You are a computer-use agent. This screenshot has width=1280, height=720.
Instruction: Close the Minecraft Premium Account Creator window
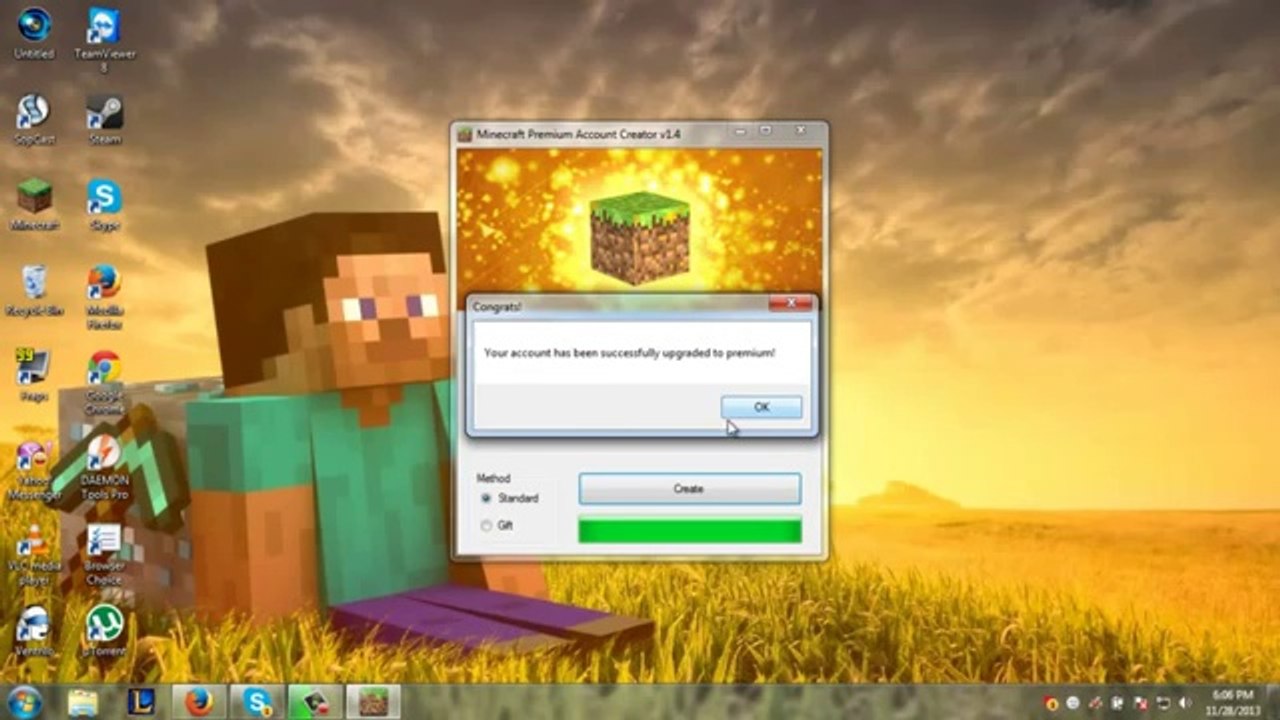[x=799, y=131]
